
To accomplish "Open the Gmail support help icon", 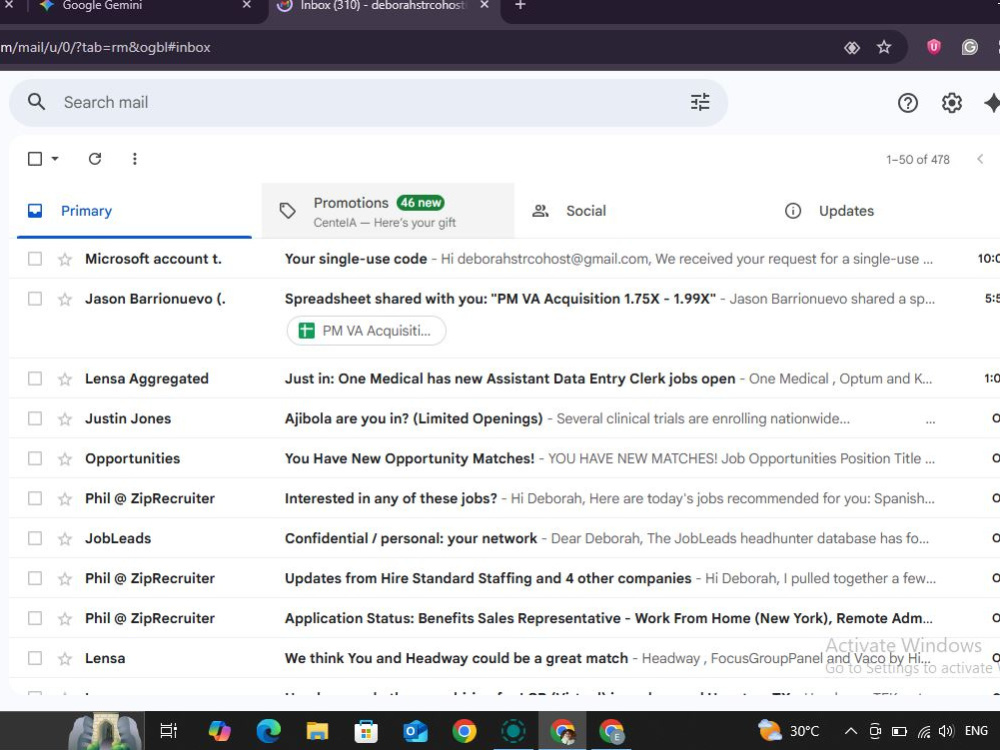I will (x=908, y=103).
